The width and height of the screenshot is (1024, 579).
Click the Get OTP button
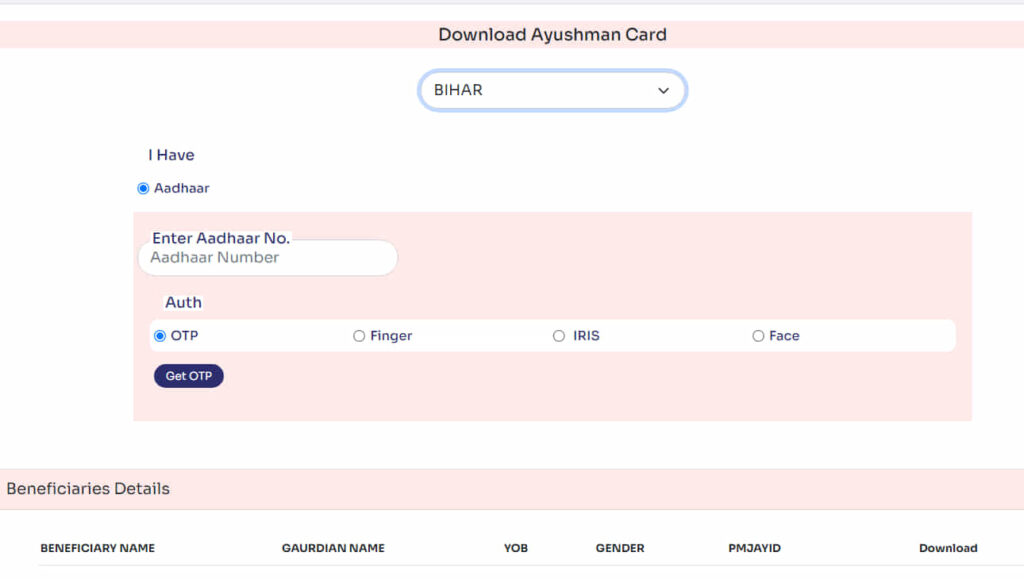pos(189,376)
